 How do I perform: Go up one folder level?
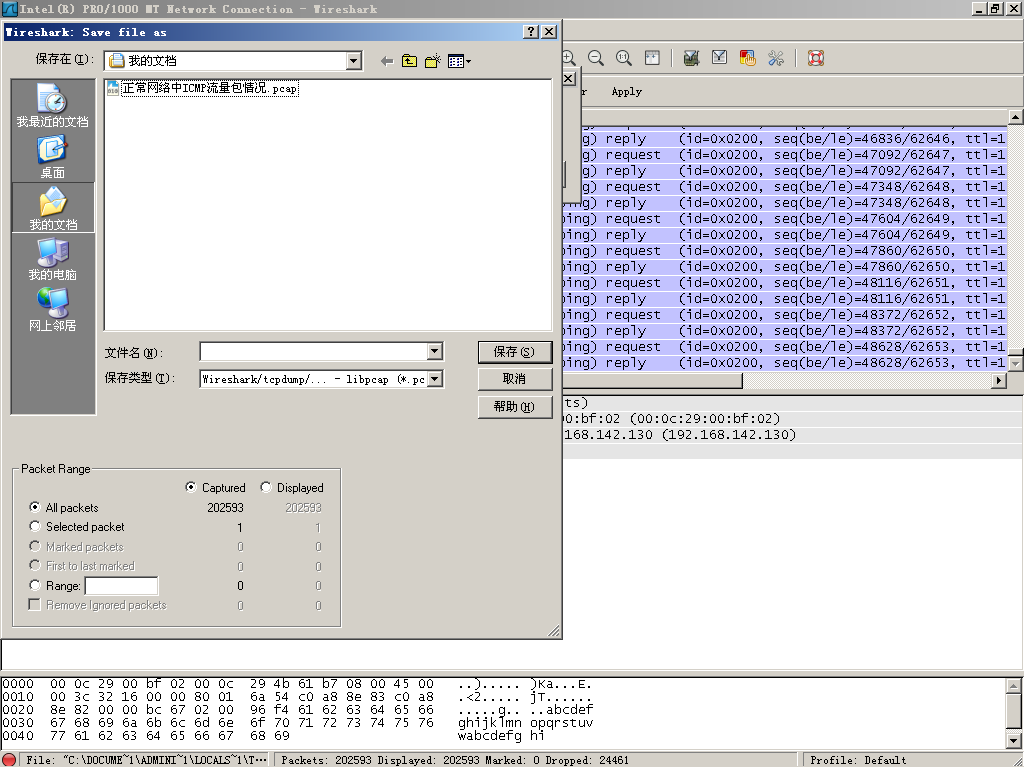409,61
